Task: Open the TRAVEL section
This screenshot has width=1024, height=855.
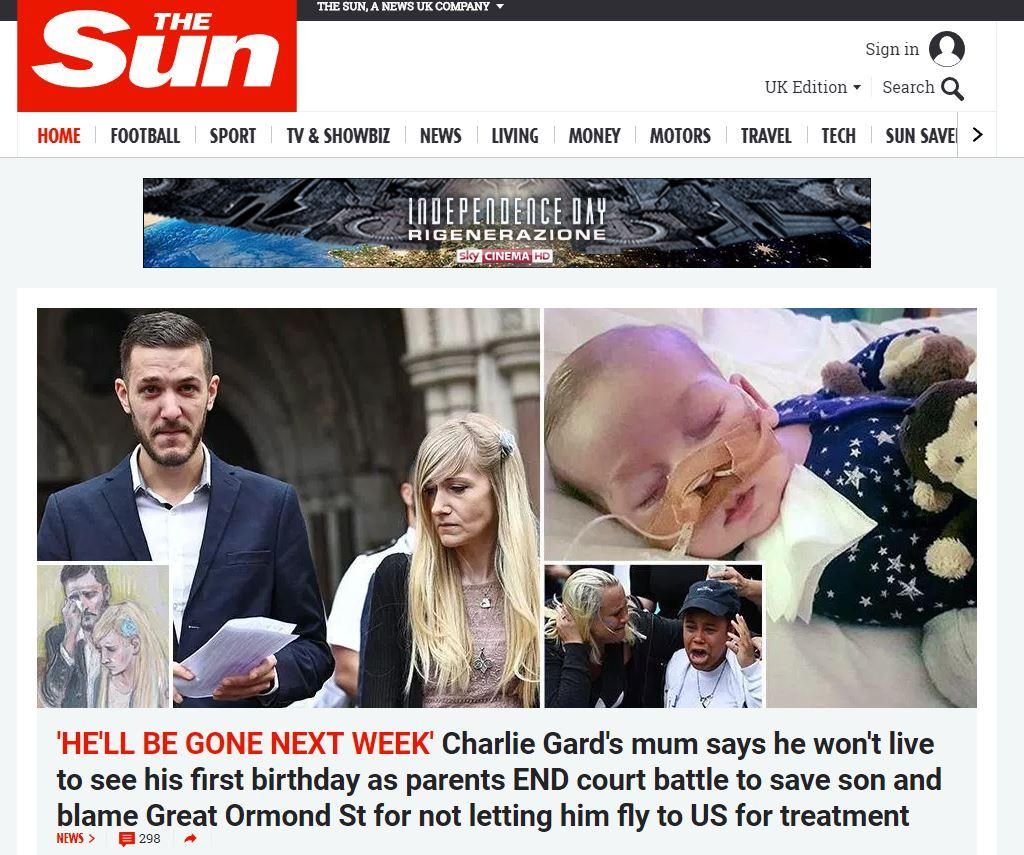Action: (x=766, y=136)
